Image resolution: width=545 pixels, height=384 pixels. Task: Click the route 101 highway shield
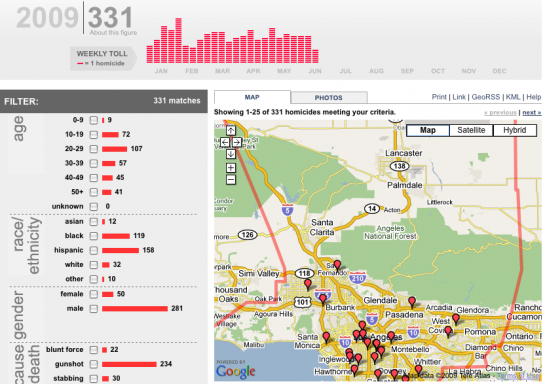point(302,302)
